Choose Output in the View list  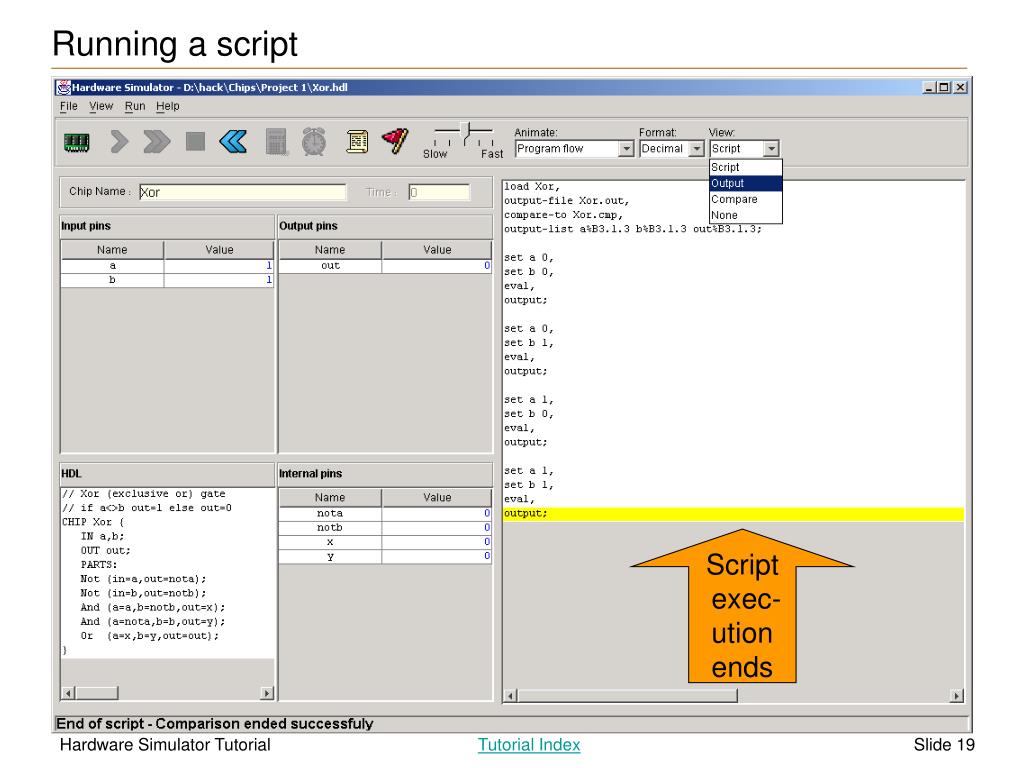(746, 184)
